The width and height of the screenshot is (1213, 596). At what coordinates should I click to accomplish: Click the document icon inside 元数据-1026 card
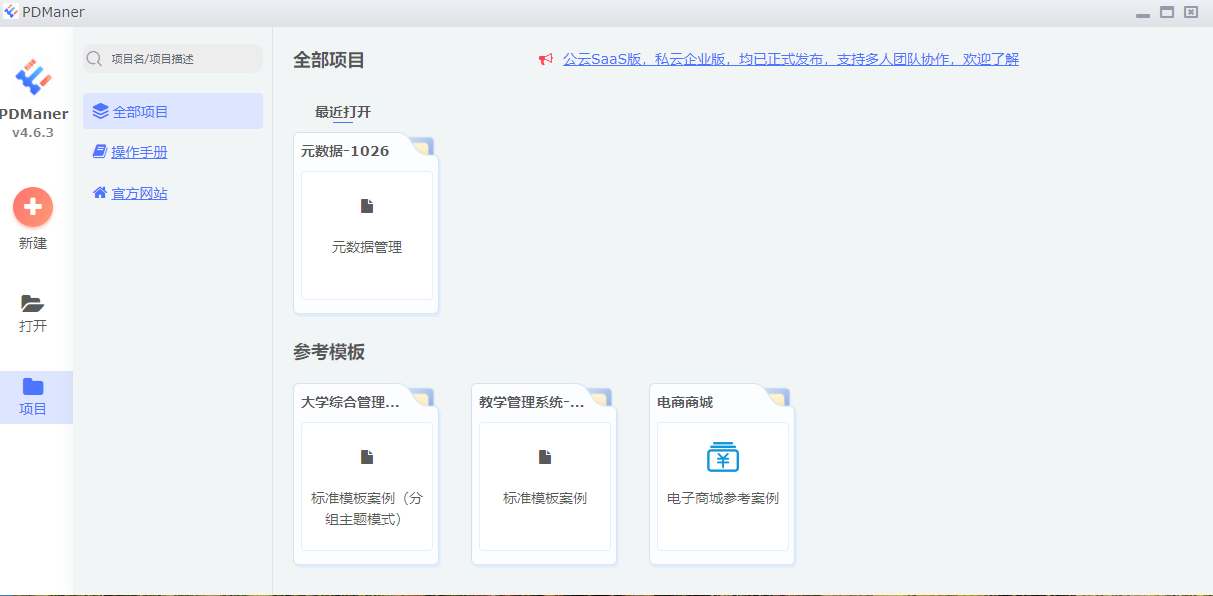click(366, 204)
